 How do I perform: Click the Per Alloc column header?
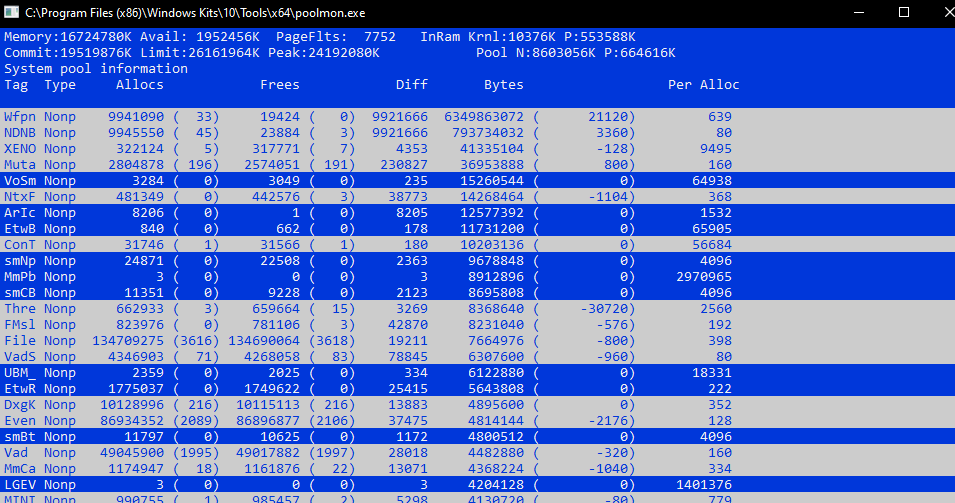tap(703, 85)
